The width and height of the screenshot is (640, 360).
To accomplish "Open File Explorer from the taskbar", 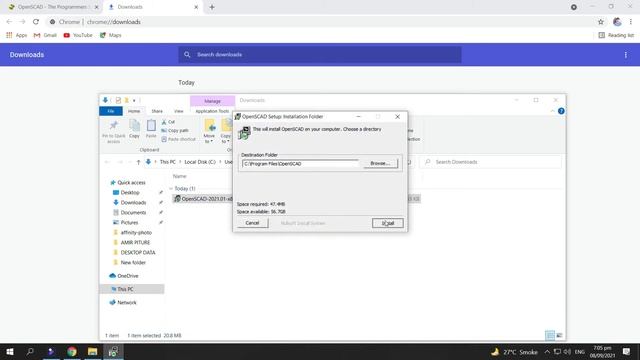I will (x=93, y=351).
